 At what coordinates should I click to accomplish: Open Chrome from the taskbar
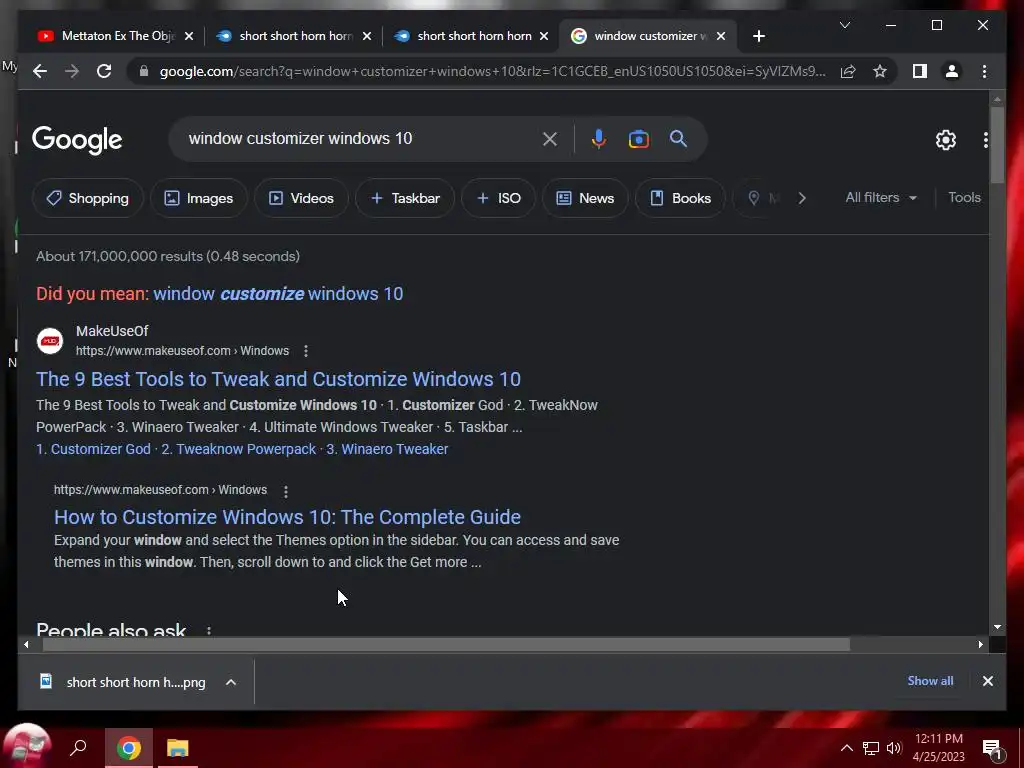click(129, 748)
